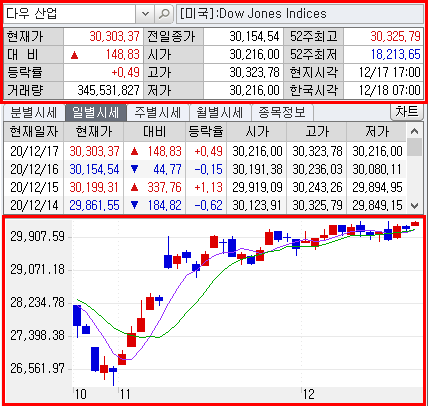The width and height of the screenshot is (428, 406).
Task: Click the 현재가 column header in table
Action: (94, 132)
